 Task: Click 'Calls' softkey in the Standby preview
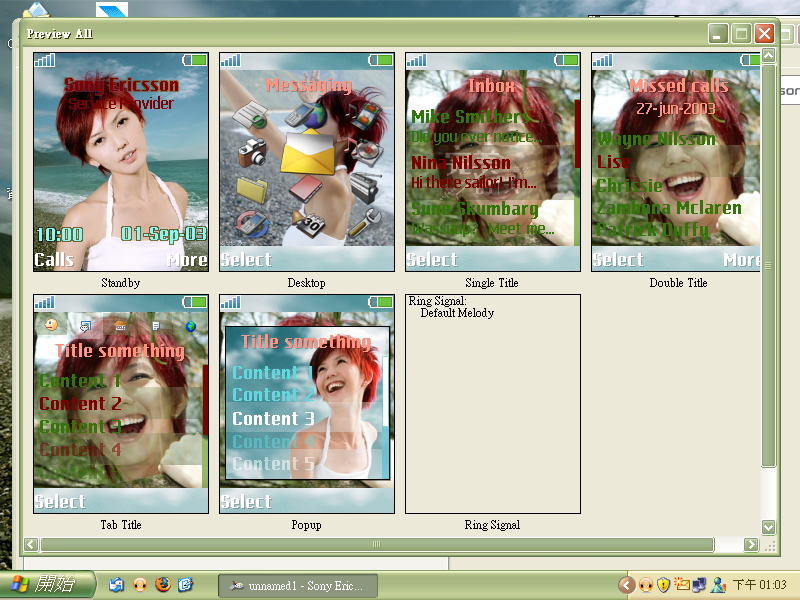click(x=54, y=260)
